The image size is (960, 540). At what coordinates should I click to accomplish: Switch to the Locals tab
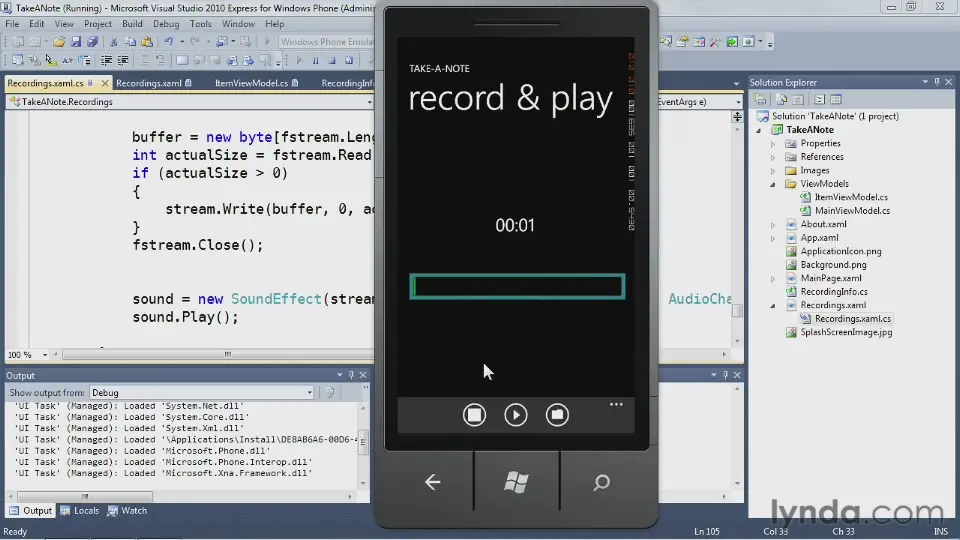(80, 511)
